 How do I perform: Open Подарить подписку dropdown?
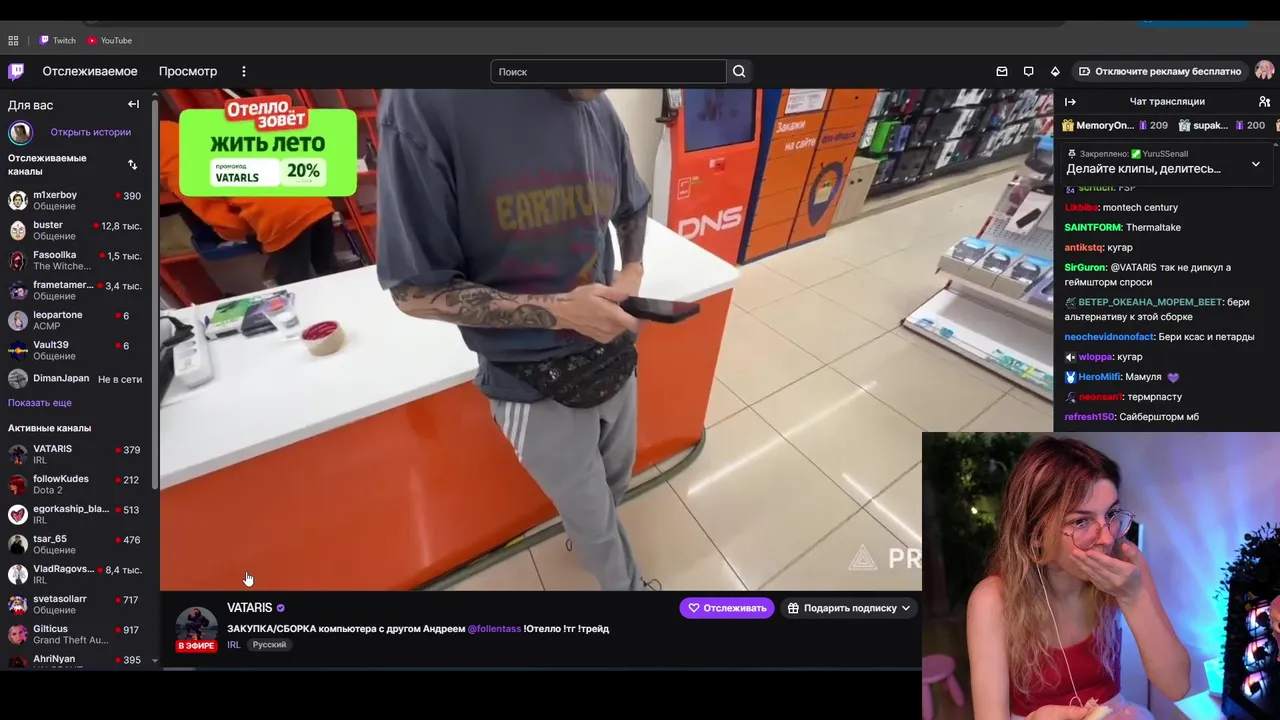coord(849,608)
